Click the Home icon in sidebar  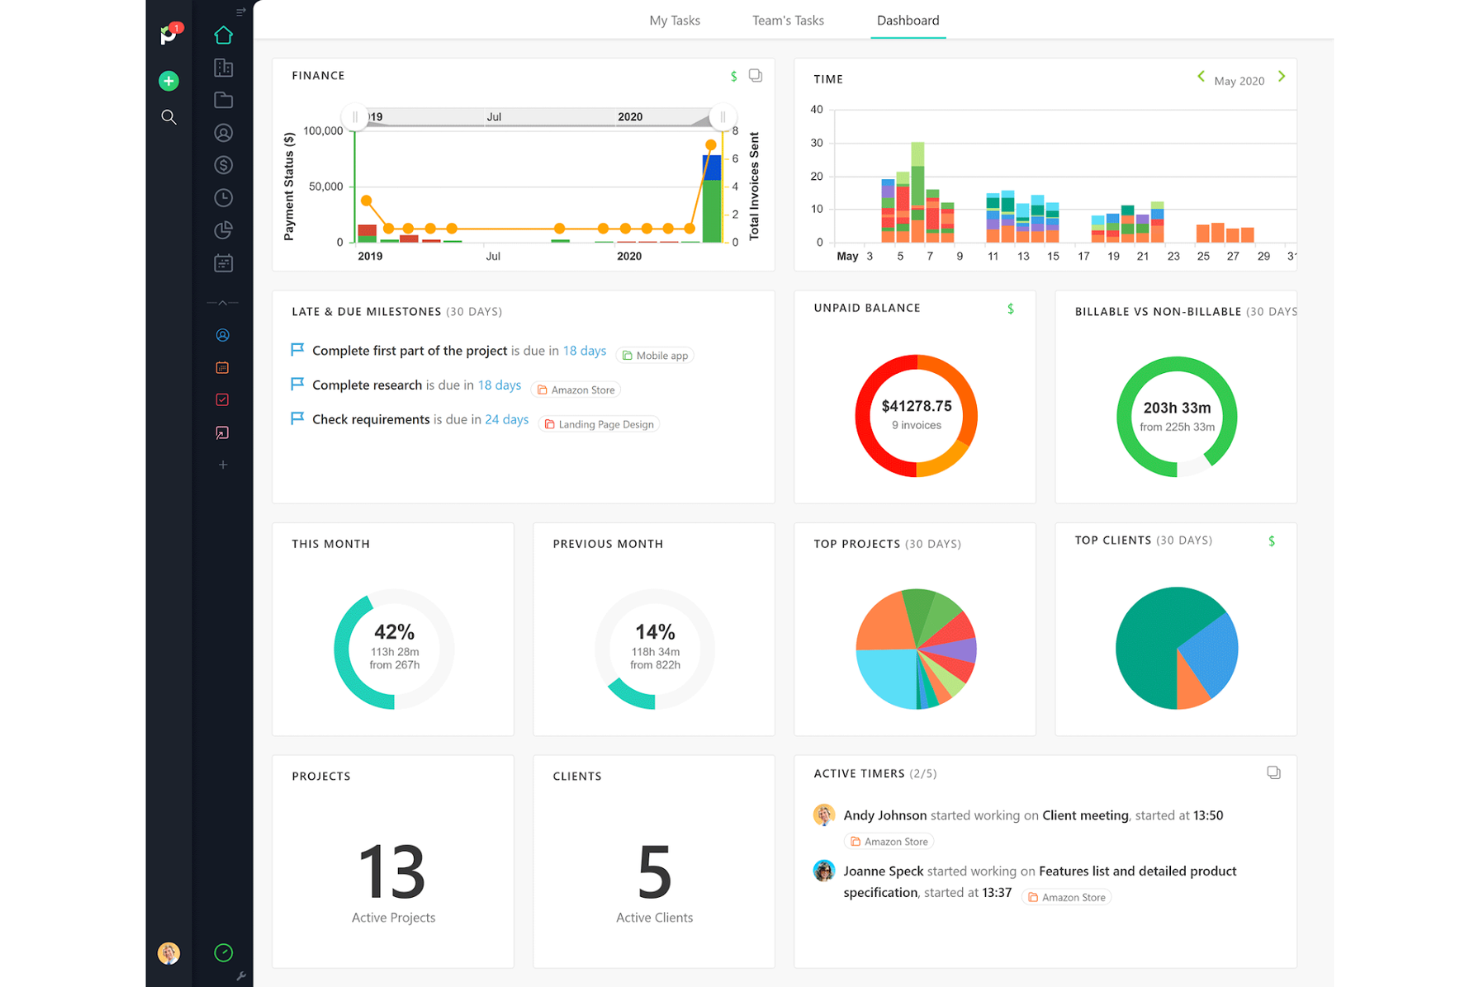(223, 35)
